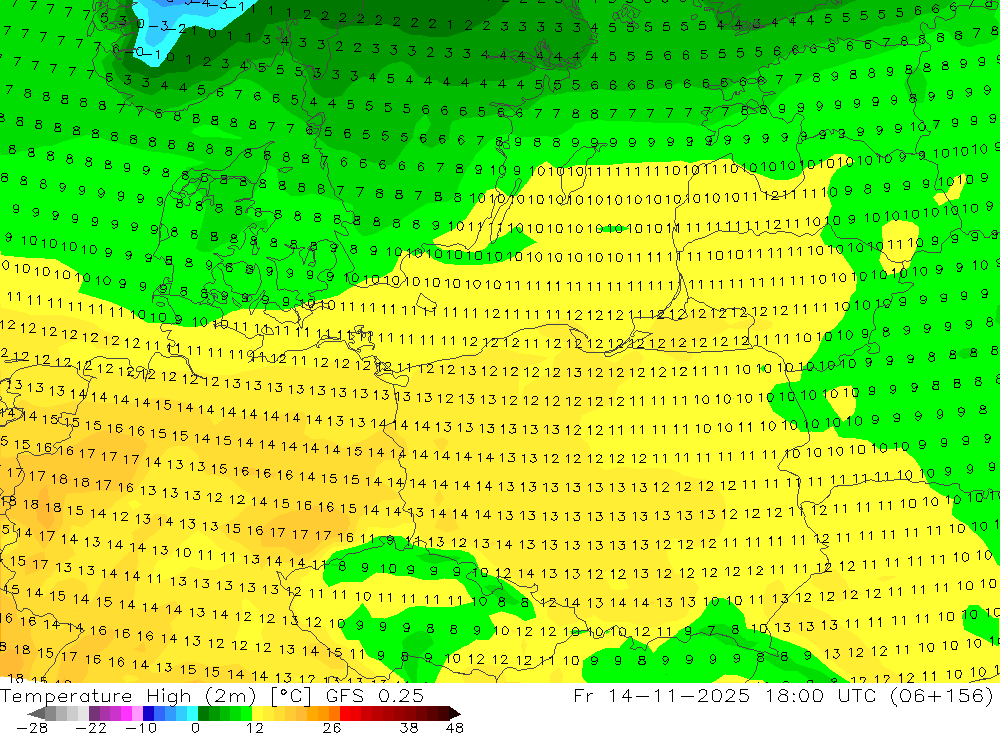
Task: Click the "Temperature High (2m)" title text
Action: pyautogui.click(x=128, y=695)
